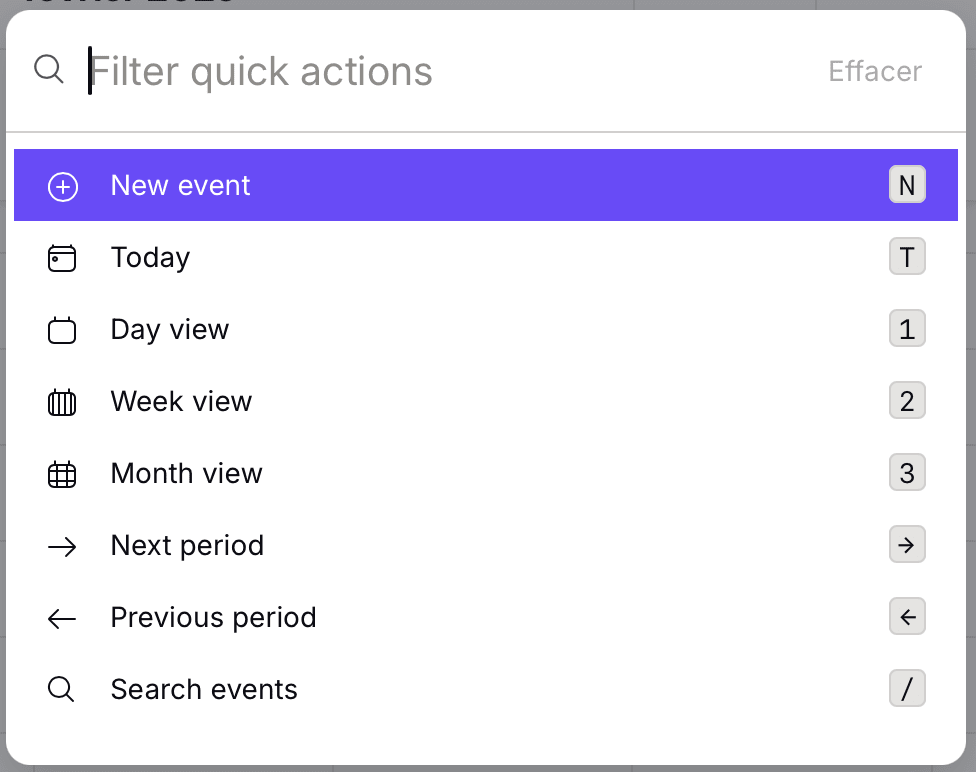The width and height of the screenshot is (976, 772).
Task: Open Month view from quick actions
Action: (x=187, y=474)
